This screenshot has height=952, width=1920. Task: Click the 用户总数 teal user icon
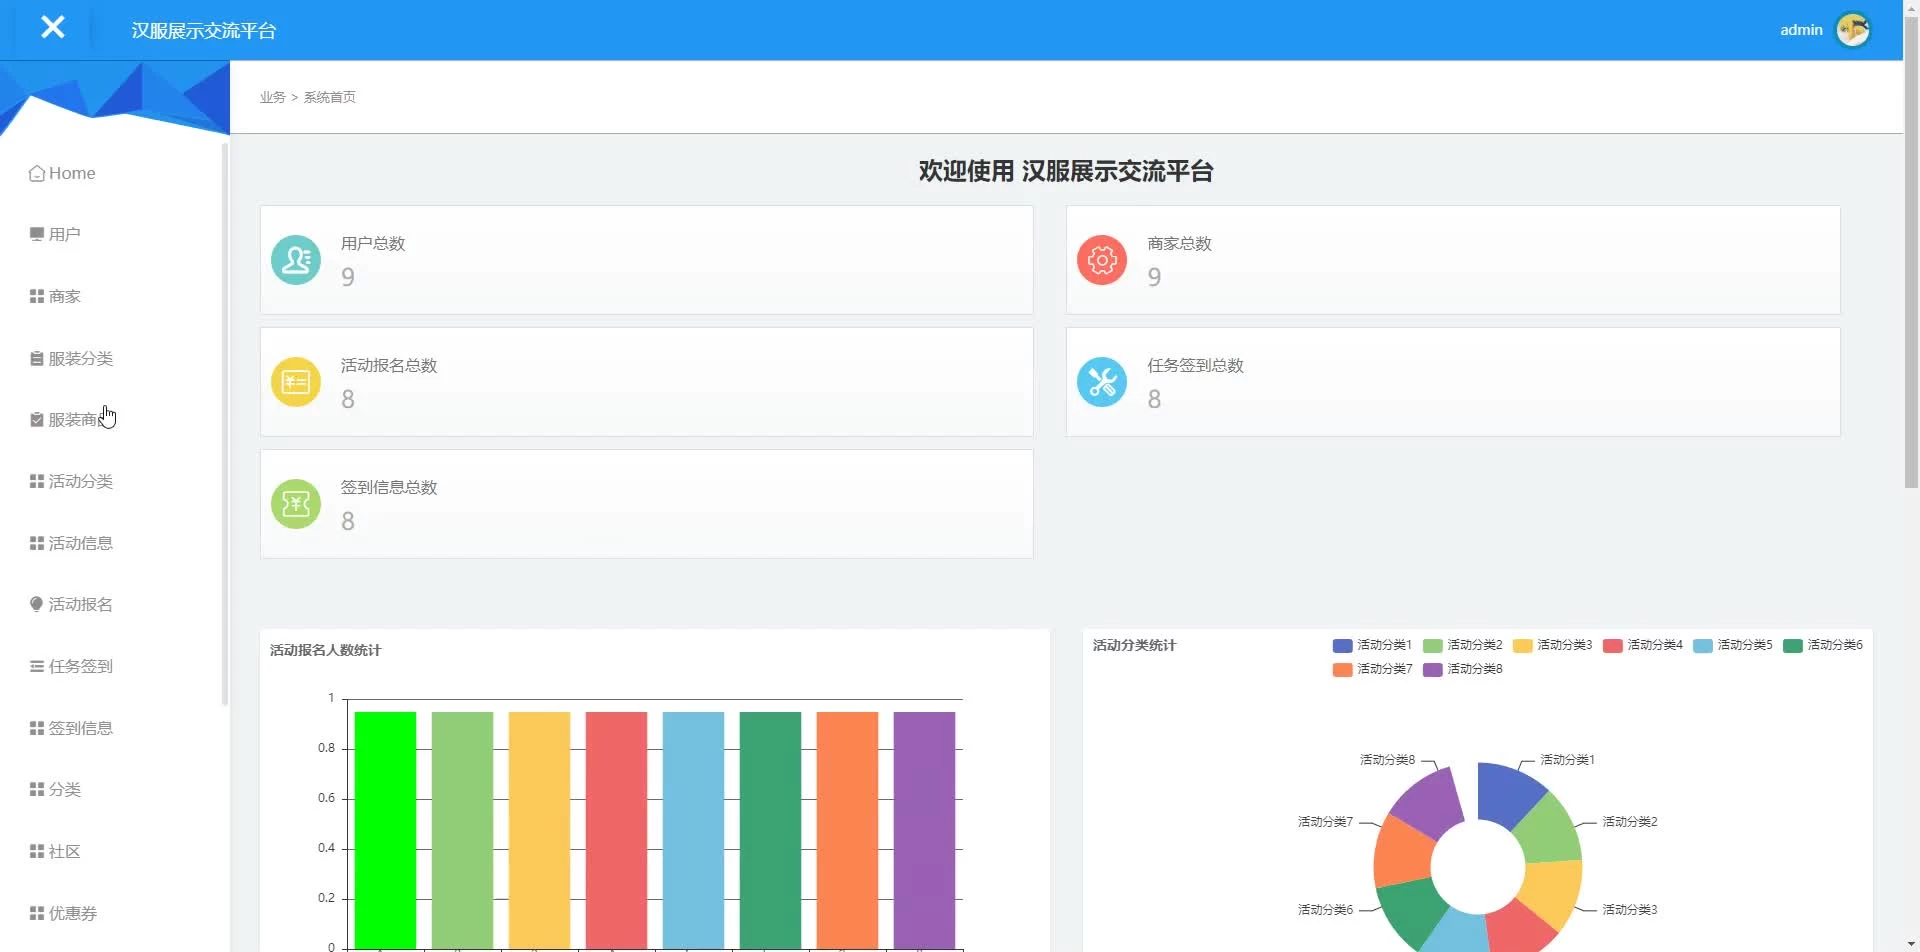pyautogui.click(x=296, y=260)
